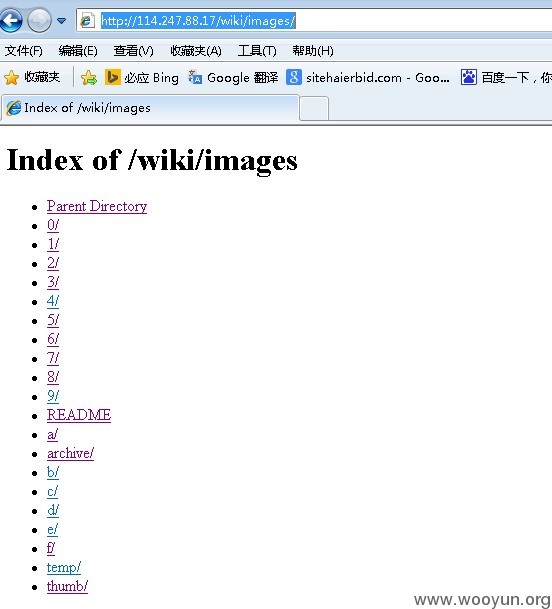Open the 查看(V) menu
The width and height of the screenshot is (552, 609).
click(133, 50)
